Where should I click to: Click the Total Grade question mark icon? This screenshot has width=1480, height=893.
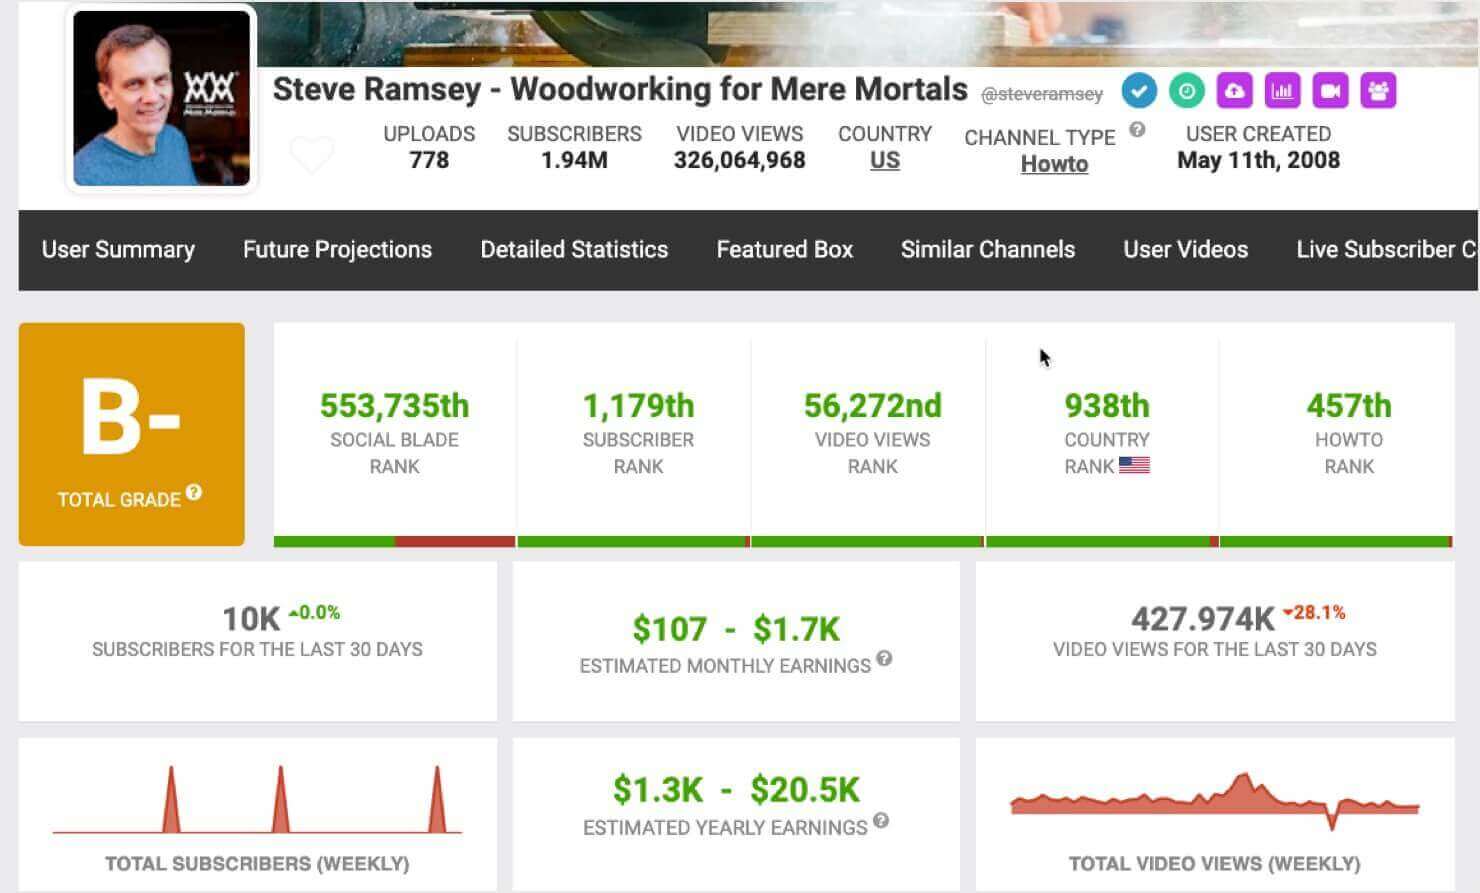194,490
